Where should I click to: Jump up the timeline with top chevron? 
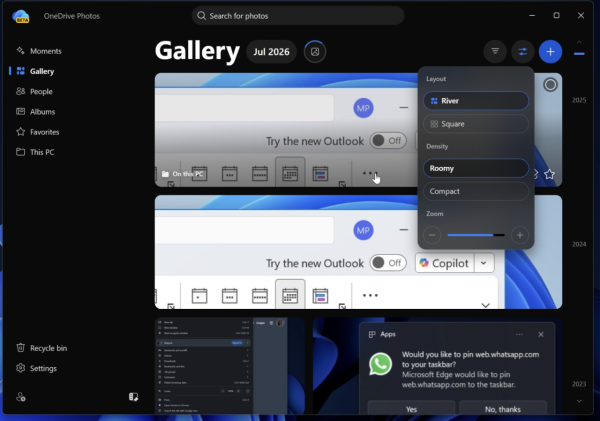point(579,42)
